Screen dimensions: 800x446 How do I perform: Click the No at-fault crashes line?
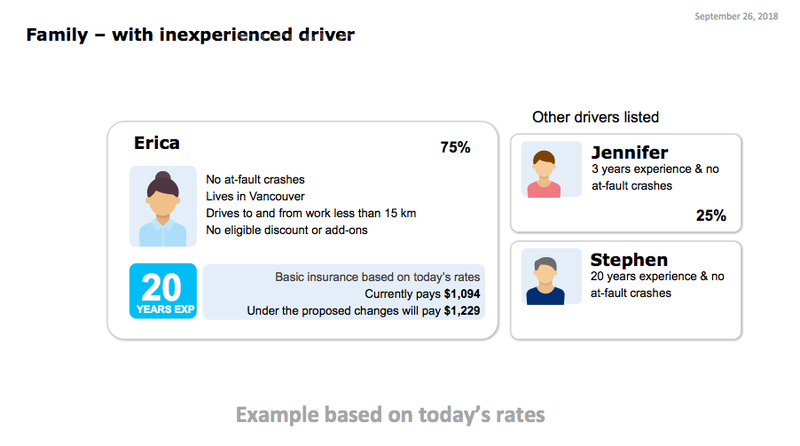pos(255,179)
